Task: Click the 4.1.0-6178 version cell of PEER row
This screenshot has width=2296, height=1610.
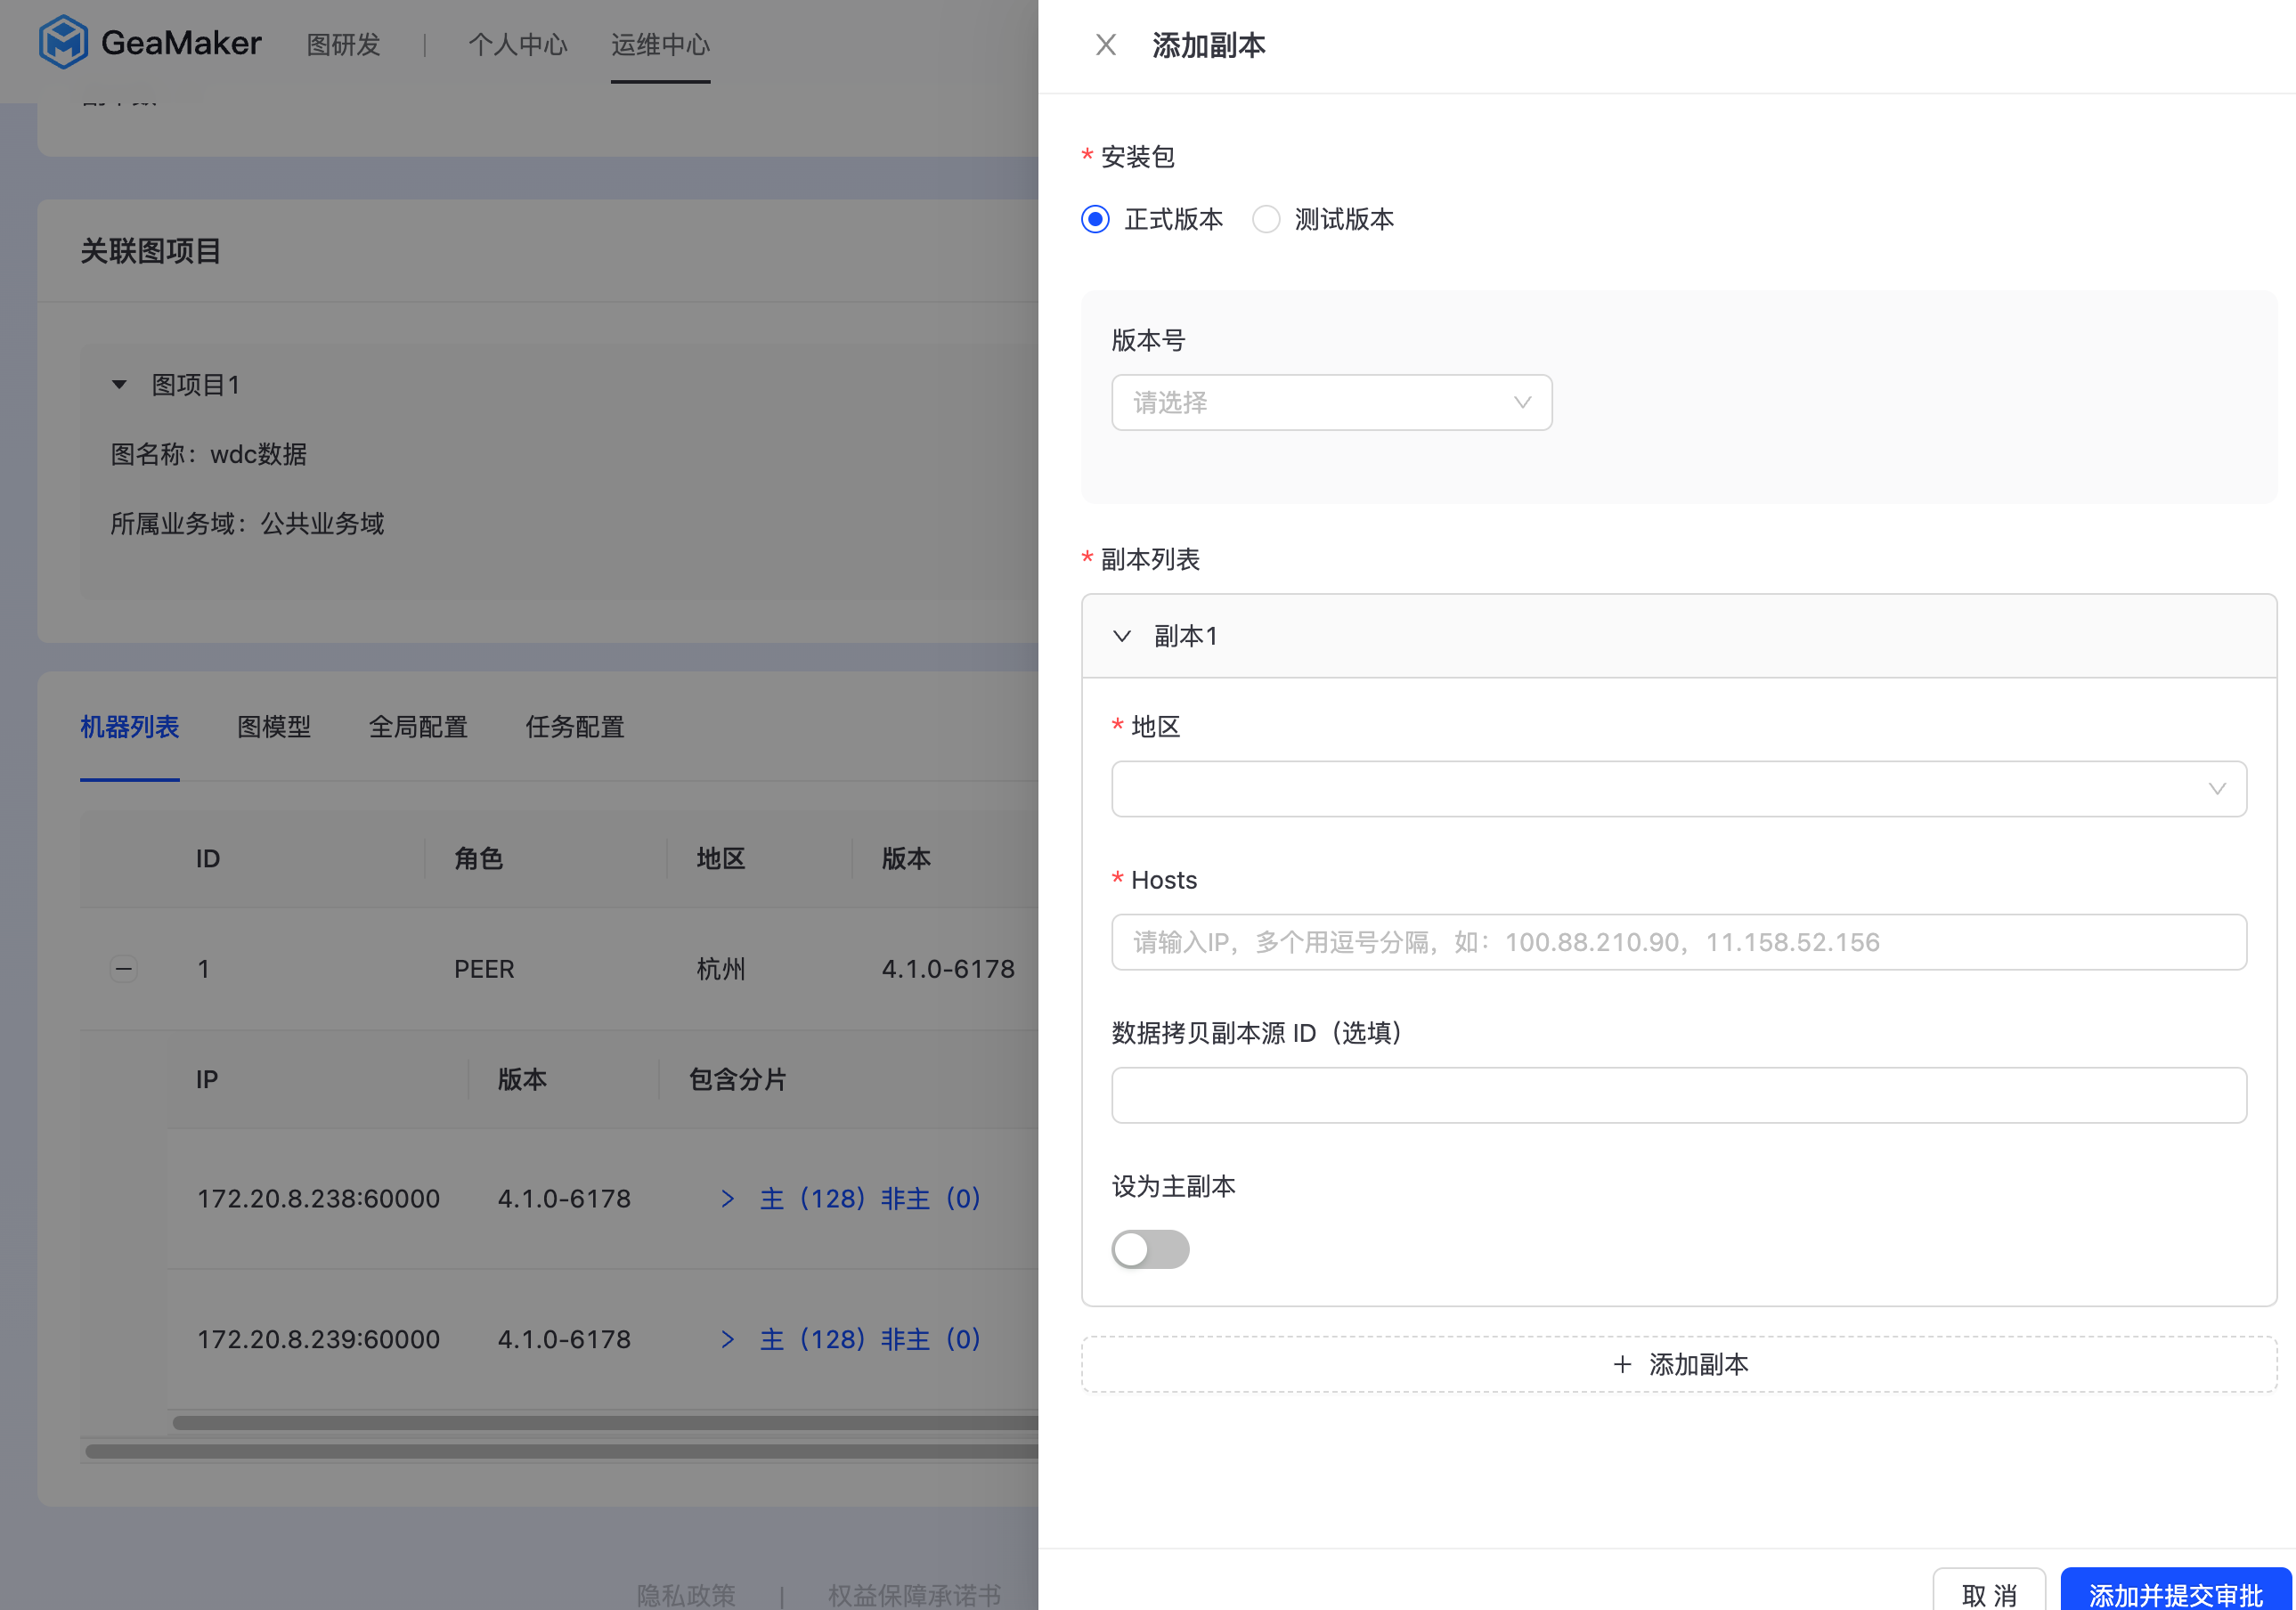Action: pyautogui.click(x=948, y=969)
